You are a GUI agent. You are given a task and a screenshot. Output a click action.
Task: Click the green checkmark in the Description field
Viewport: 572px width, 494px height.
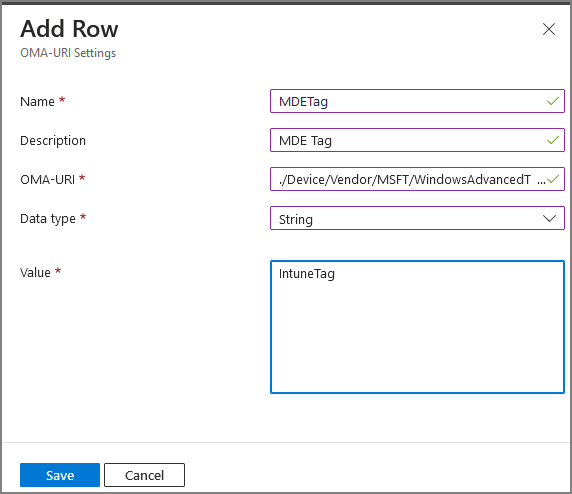tap(553, 140)
